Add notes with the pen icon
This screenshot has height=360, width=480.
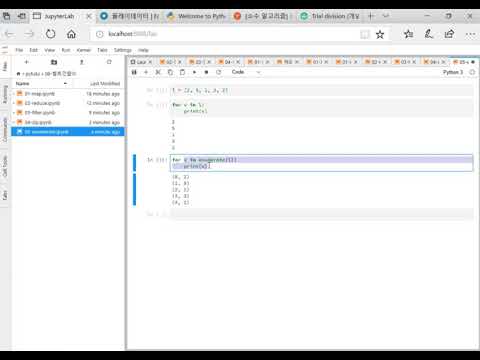point(429,34)
